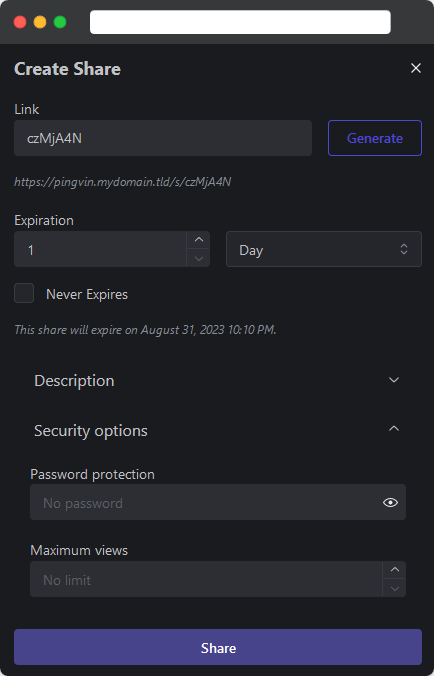Expand Description section chevron
Image resolution: width=434 pixels, height=676 pixels.
[393, 380]
